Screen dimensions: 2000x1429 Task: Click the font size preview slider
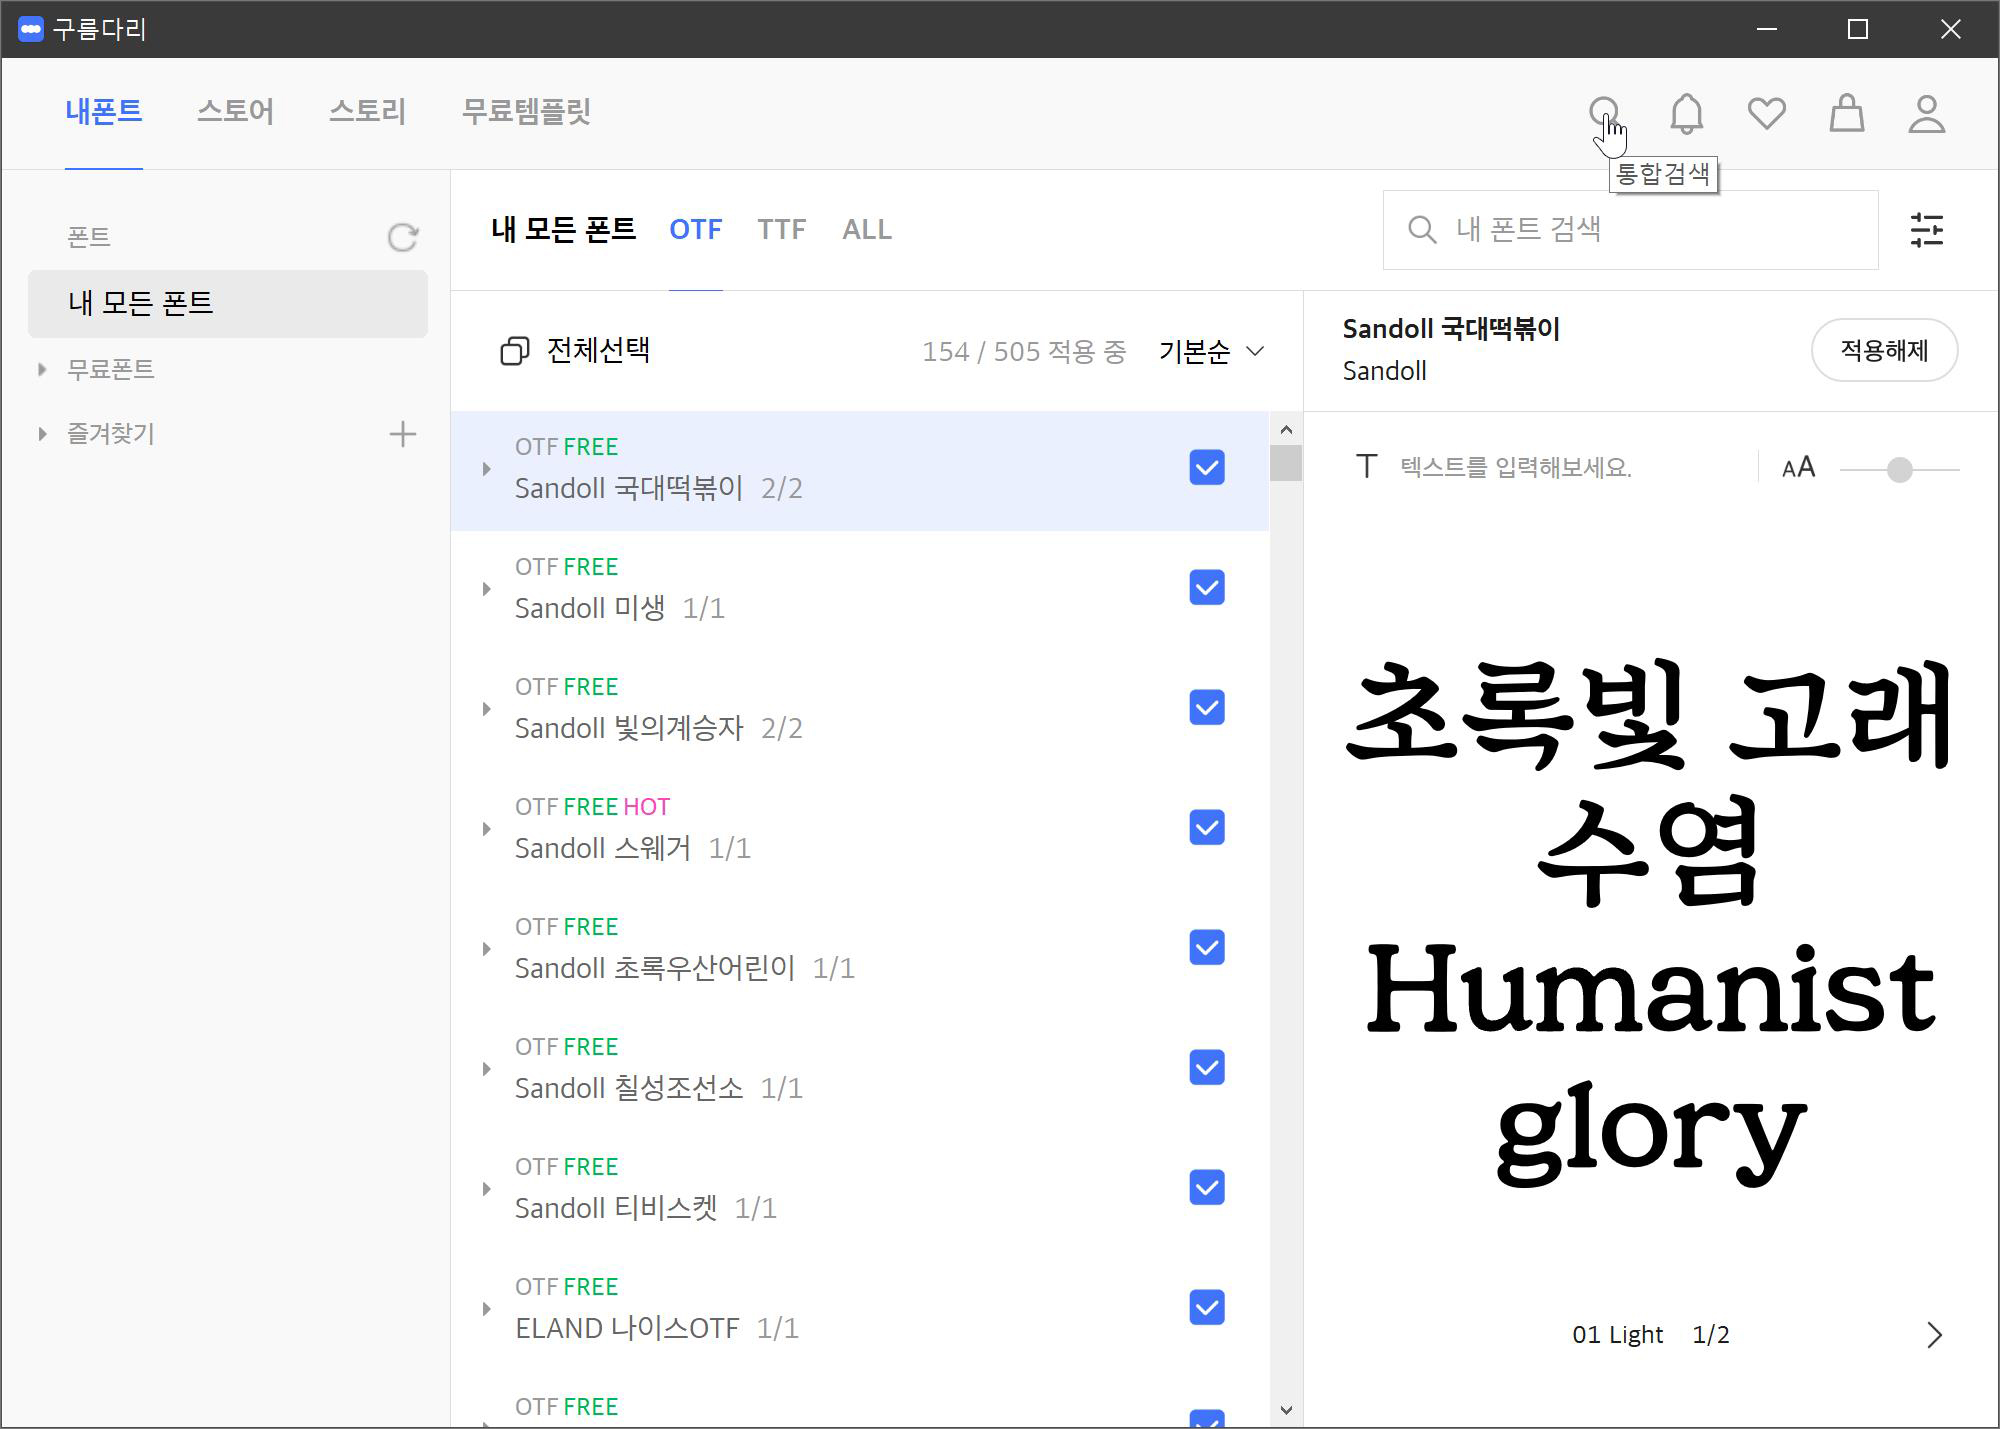coord(1898,469)
